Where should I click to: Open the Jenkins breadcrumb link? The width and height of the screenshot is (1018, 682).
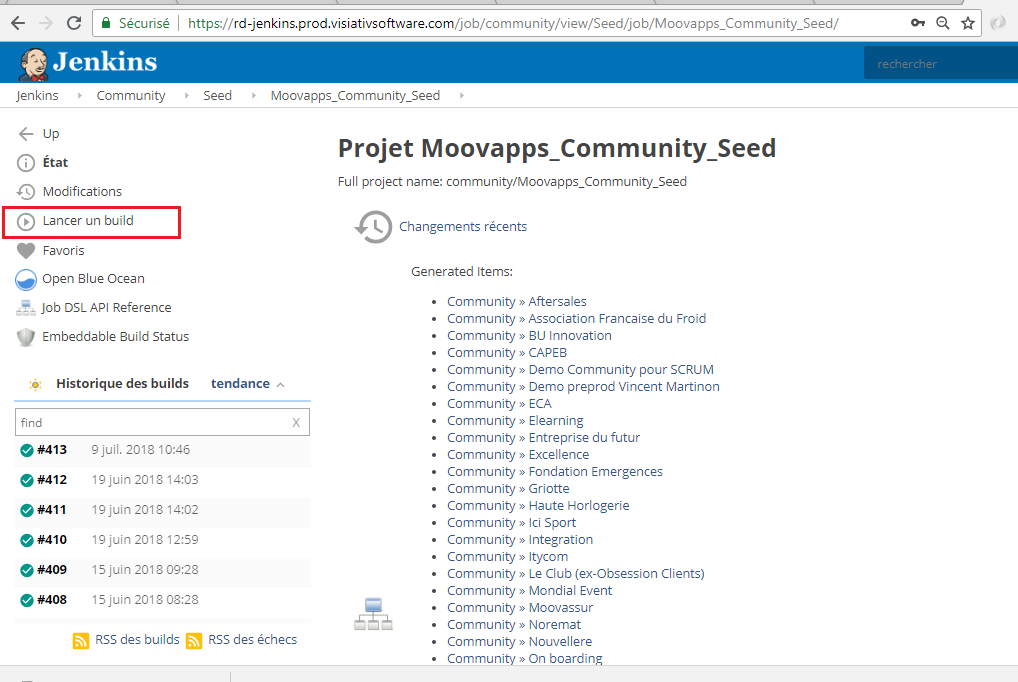38,95
